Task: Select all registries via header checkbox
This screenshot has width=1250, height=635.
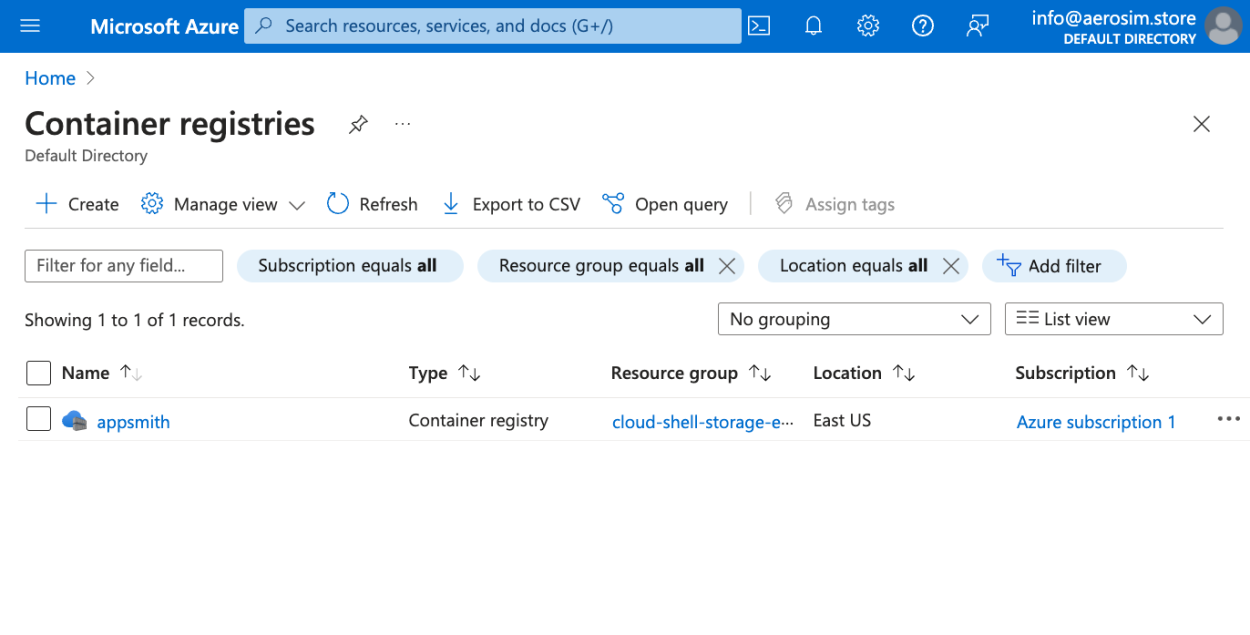Action: click(38, 372)
